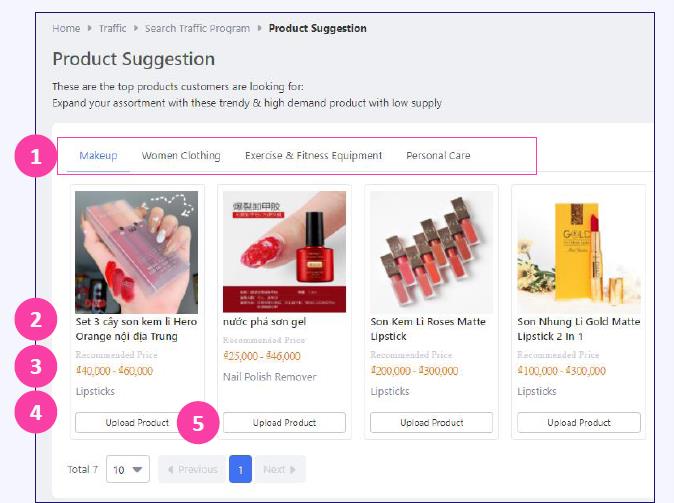The width and height of the screenshot is (674, 503).
Task: Expand the page size dropdown showing 10
Action: (x=128, y=469)
